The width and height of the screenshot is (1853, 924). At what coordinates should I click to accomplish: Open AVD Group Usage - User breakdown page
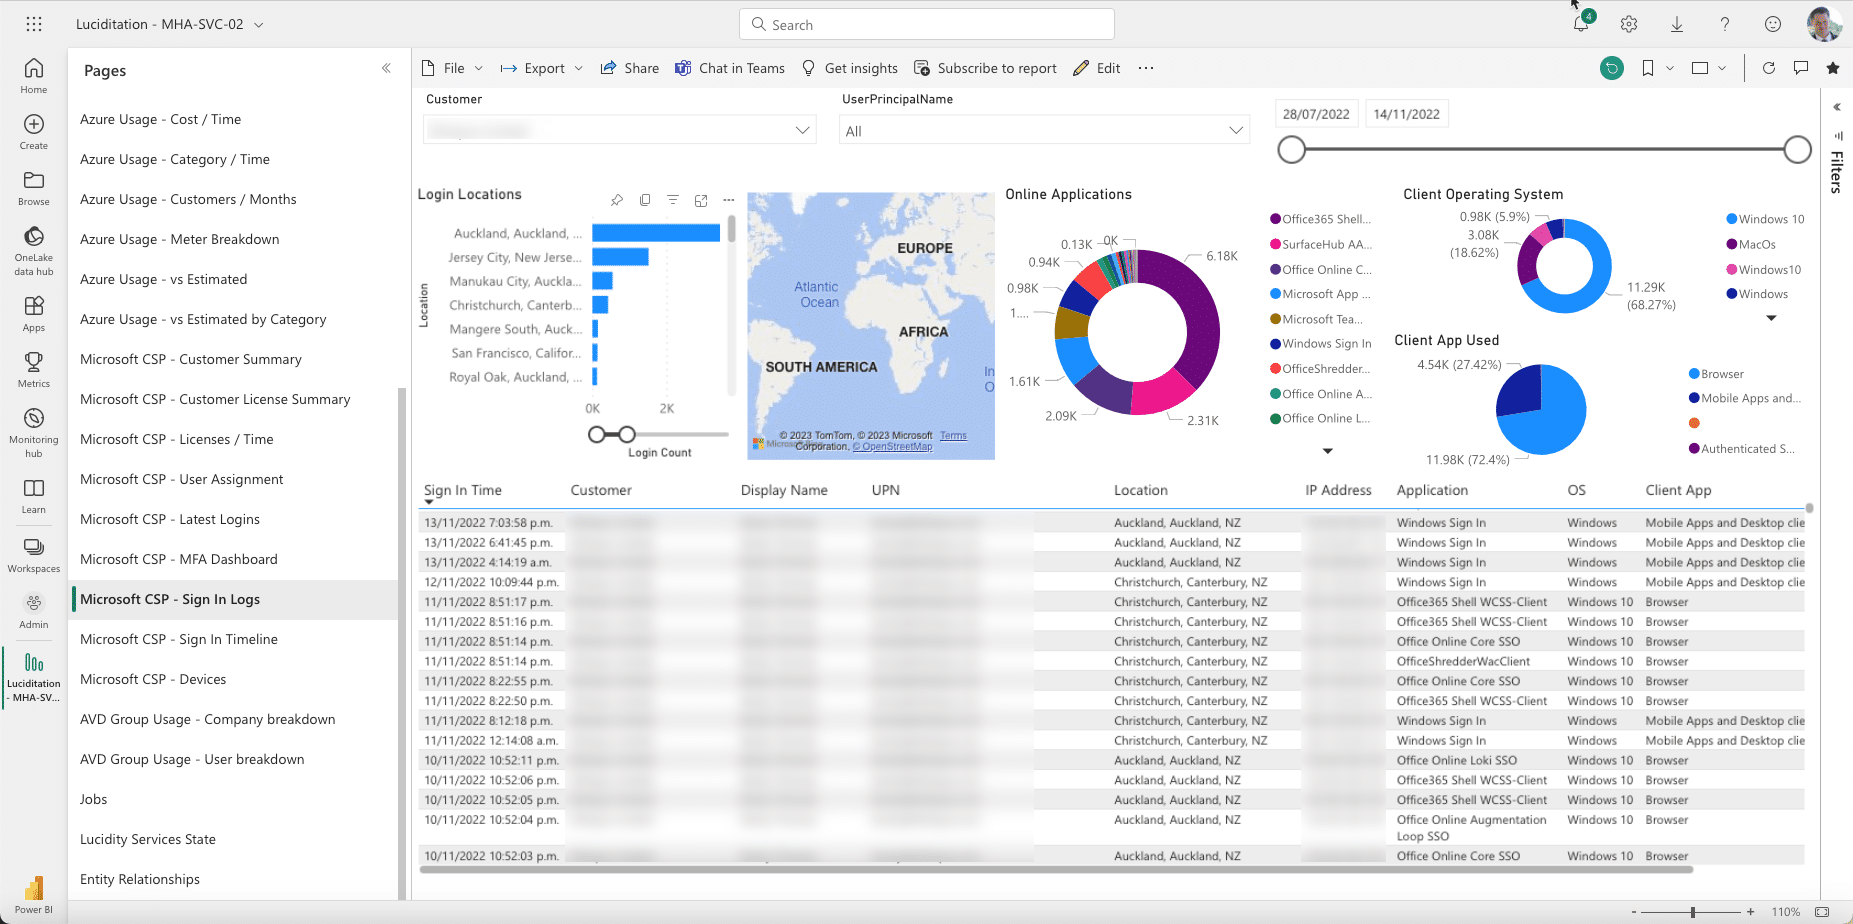click(x=192, y=759)
